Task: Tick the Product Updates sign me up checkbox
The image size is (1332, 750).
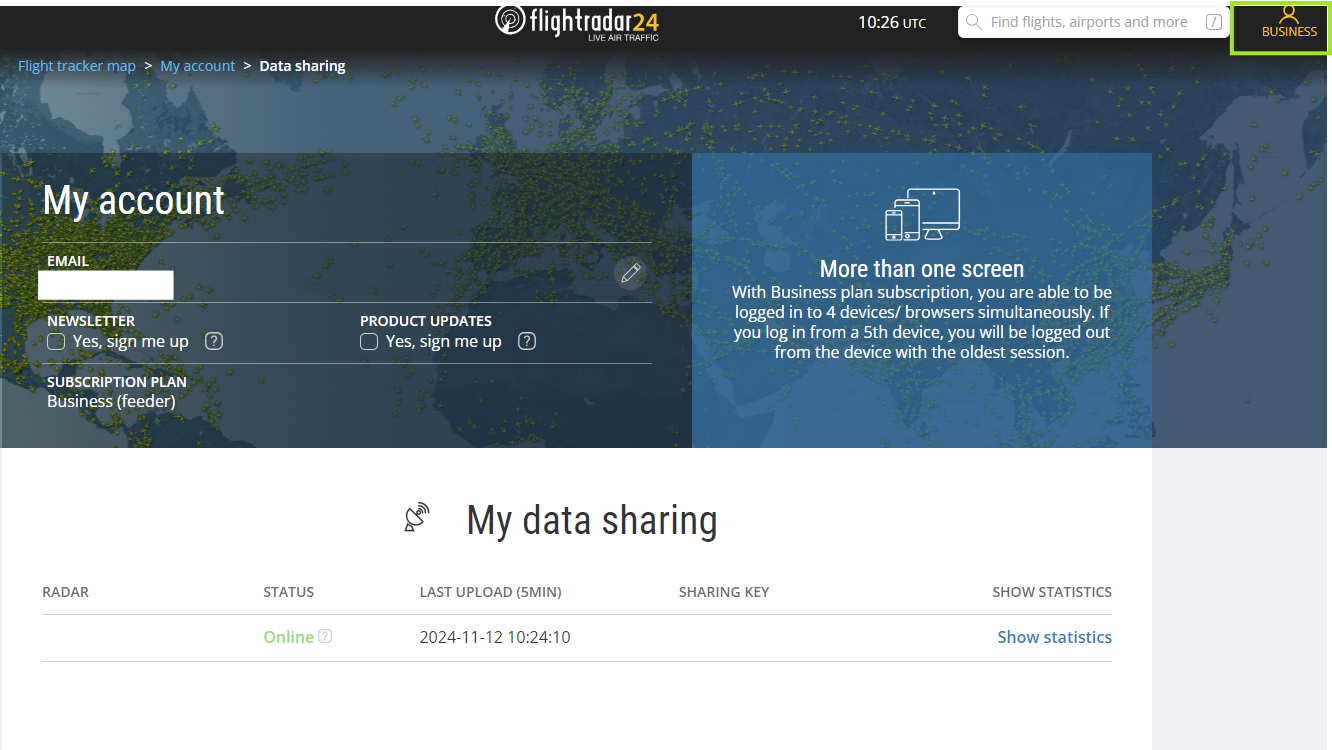Action: click(369, 342)
